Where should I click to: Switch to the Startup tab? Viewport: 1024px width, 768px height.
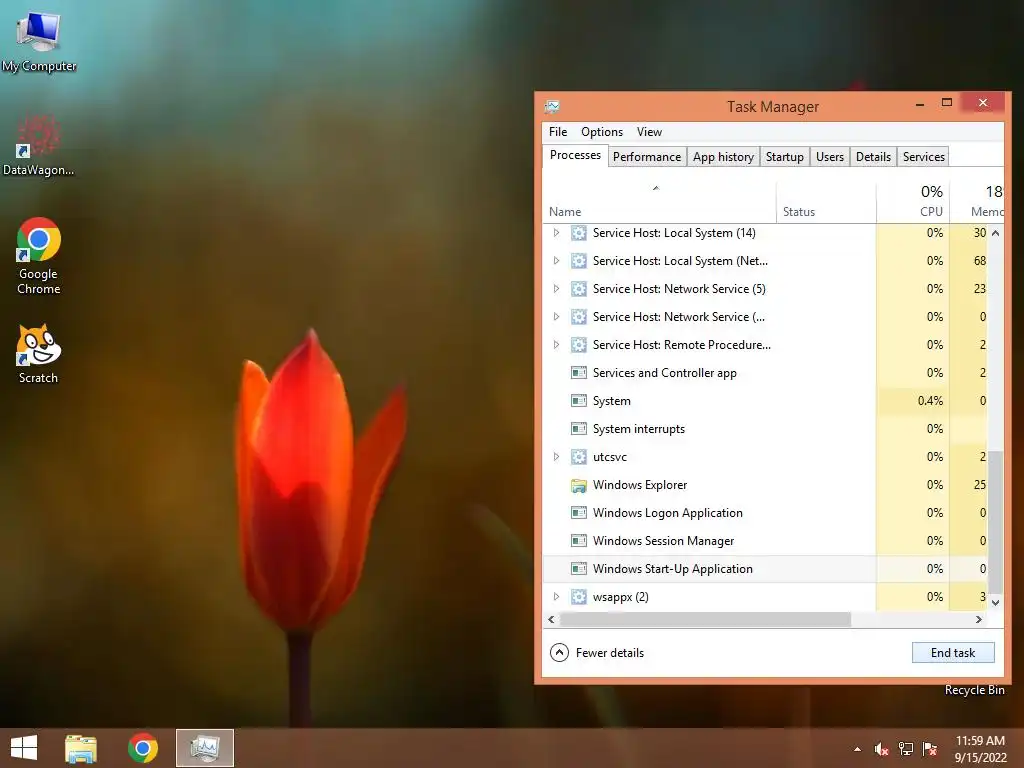pyautogui.click(x=785, y=157)
